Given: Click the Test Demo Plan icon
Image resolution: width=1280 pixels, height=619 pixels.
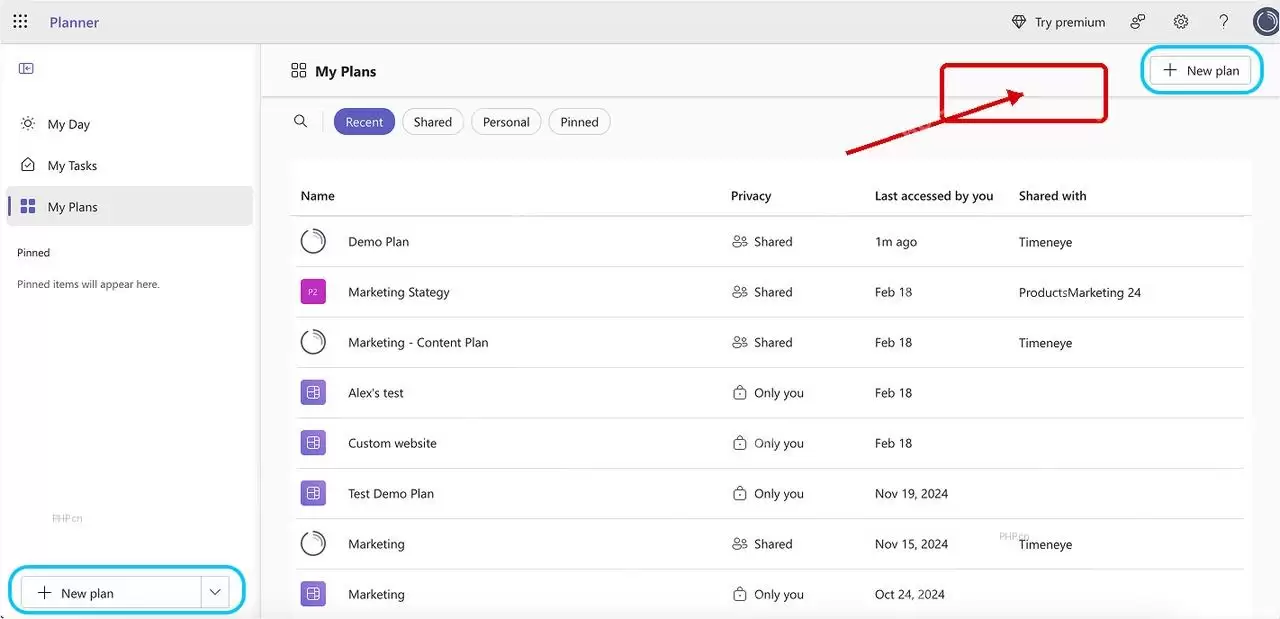Looking at the screenshot, I should click(313, 493).
